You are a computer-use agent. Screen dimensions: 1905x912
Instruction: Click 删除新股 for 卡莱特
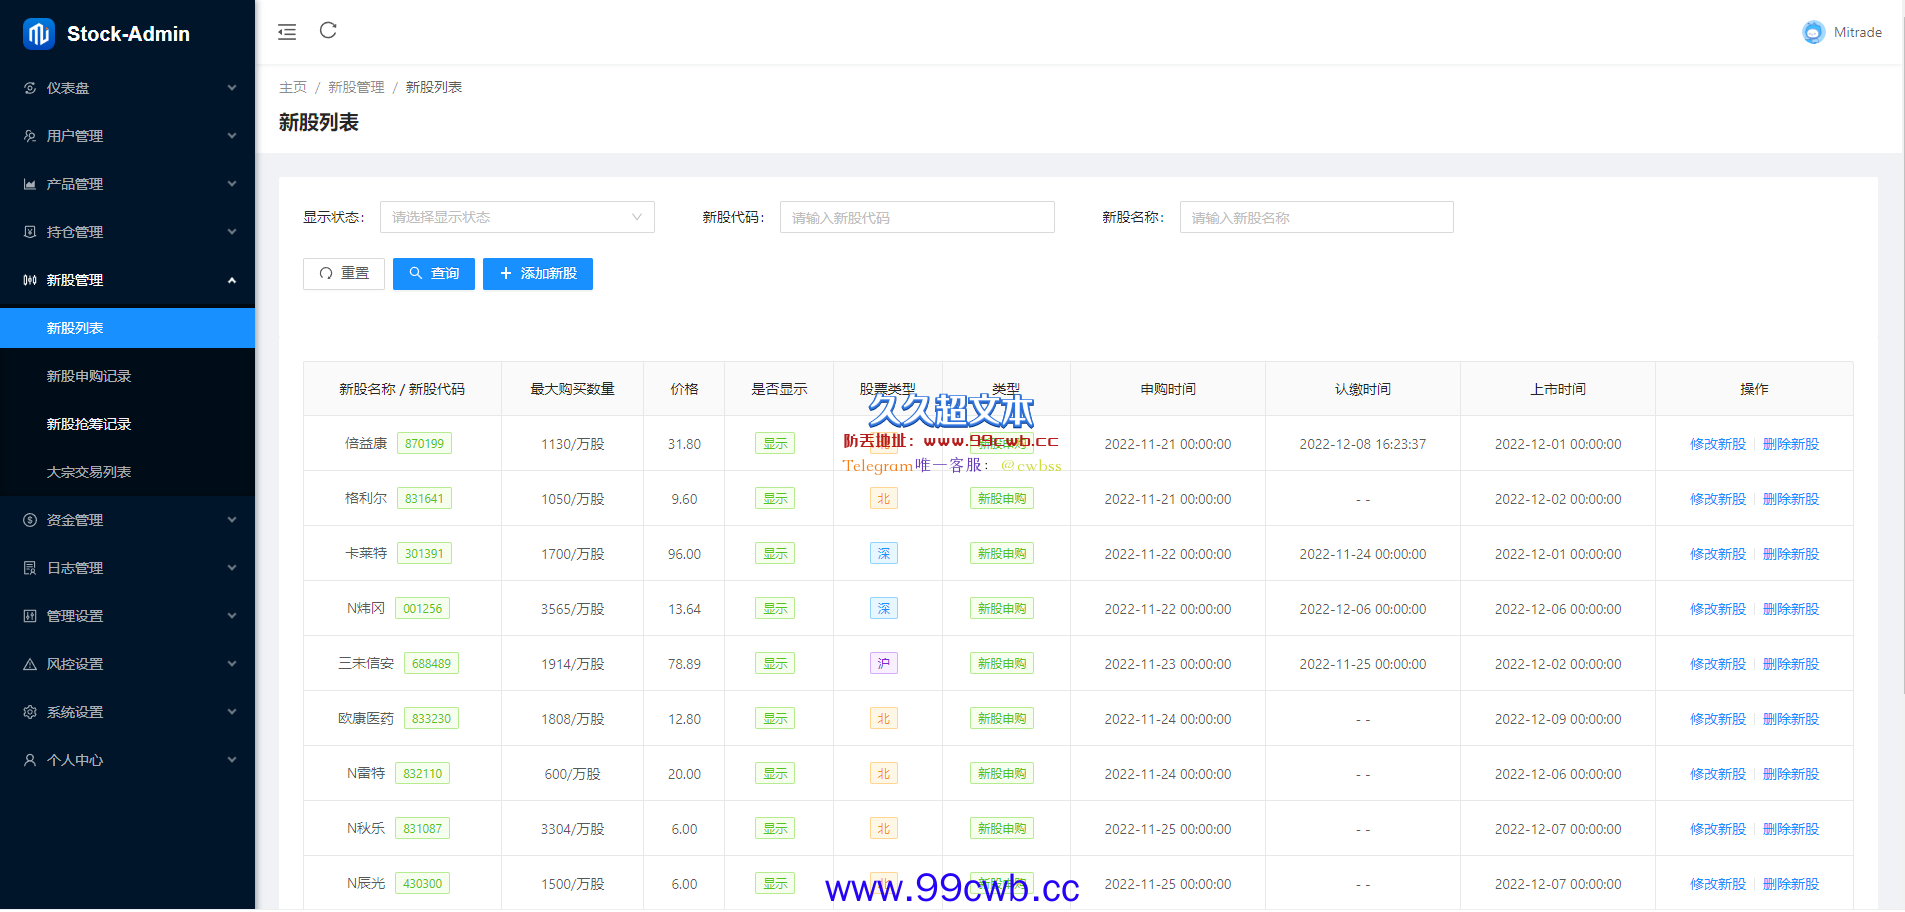pyautogui.click(x=1791, y=554)
